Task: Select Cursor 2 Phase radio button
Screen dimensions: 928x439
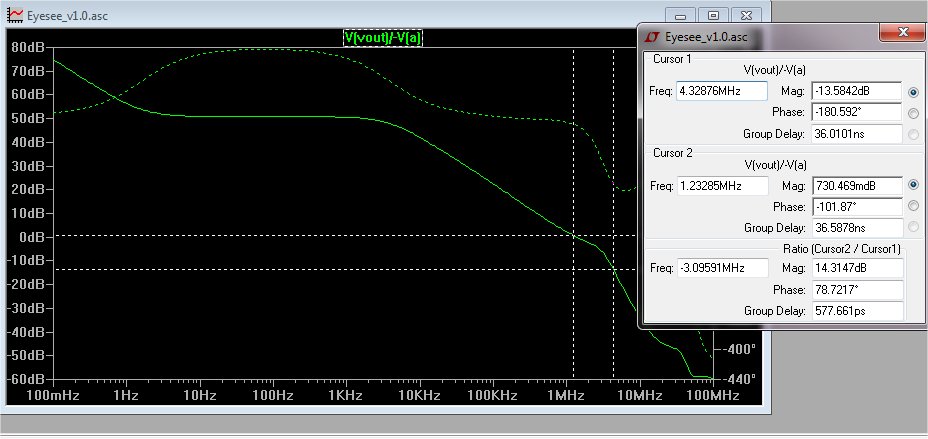Action: (914, 206)
